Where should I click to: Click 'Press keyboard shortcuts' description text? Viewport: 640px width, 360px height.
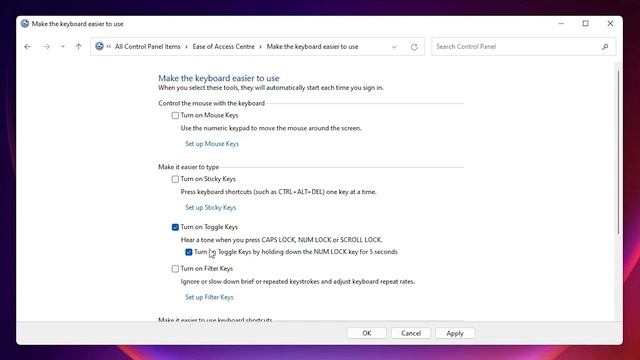[278, 192]
